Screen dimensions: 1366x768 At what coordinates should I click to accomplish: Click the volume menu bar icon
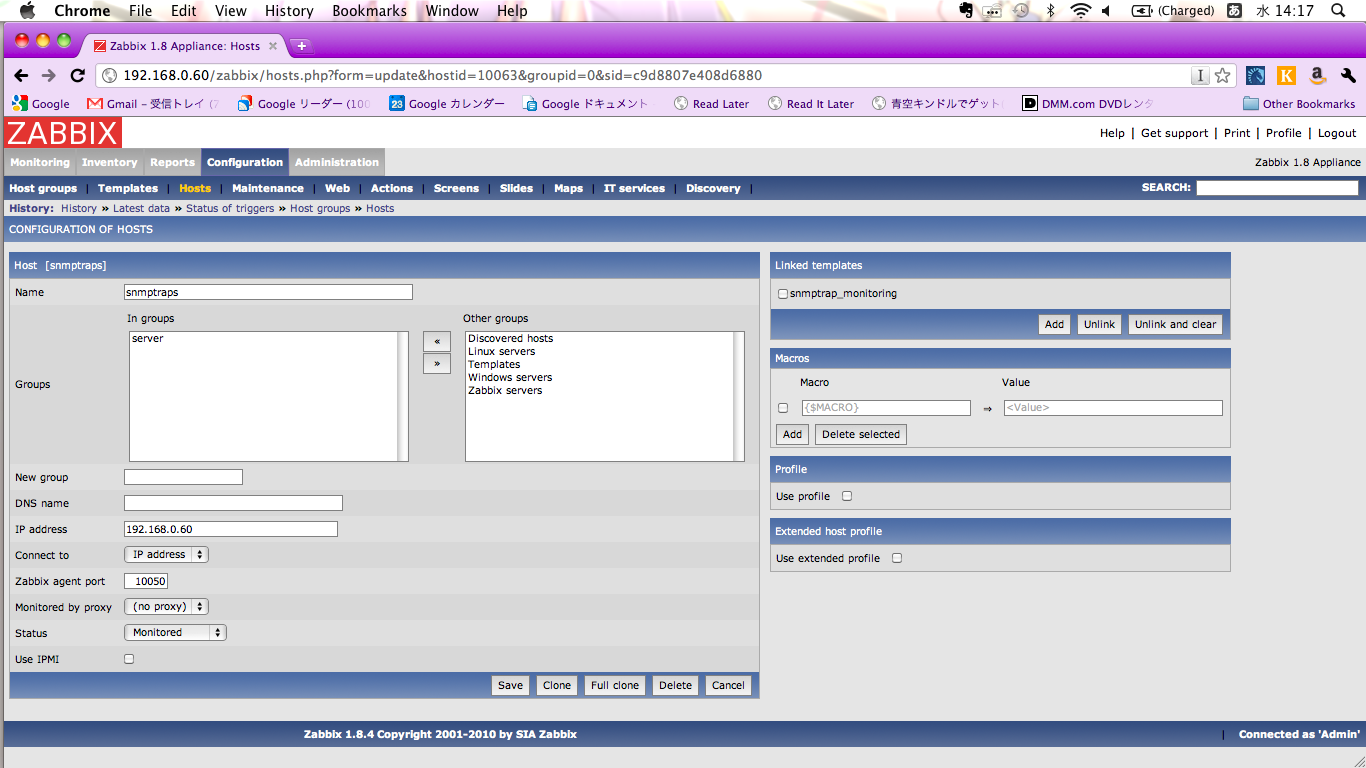pos(1107,11)
